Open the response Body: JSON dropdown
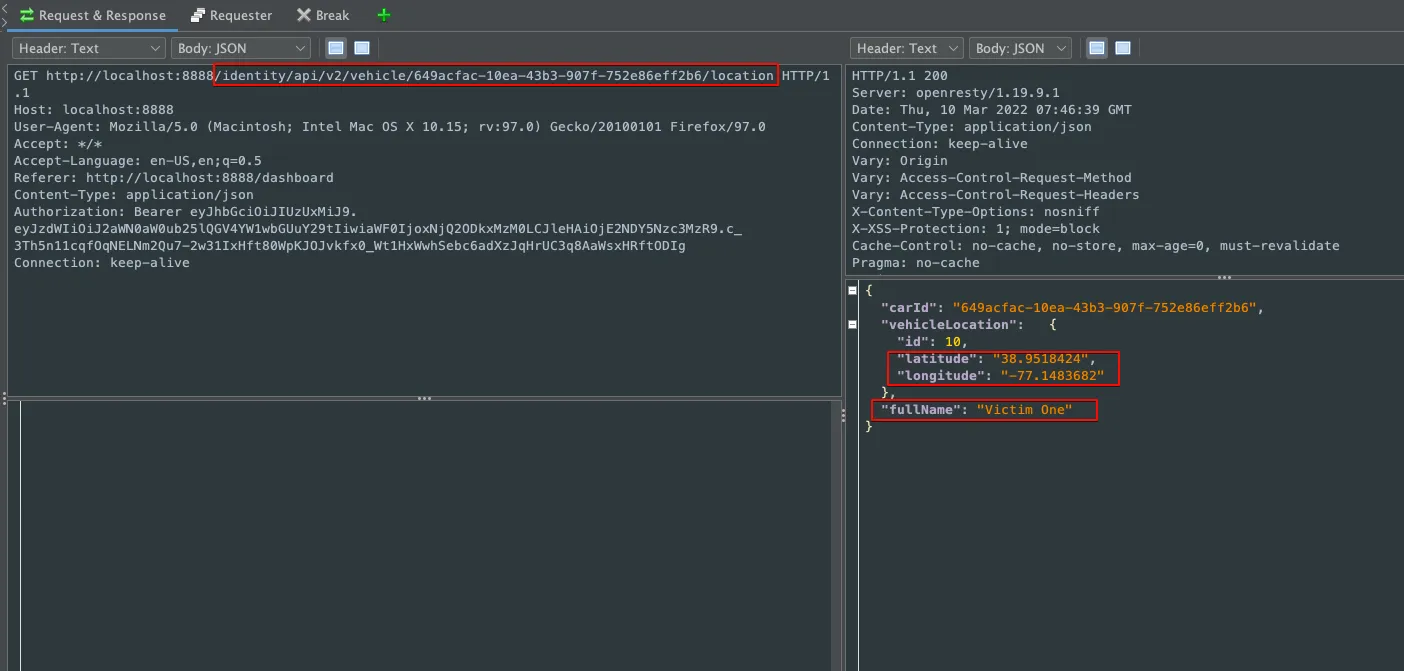The image size is (1404, 671). tap(1020, 48)
